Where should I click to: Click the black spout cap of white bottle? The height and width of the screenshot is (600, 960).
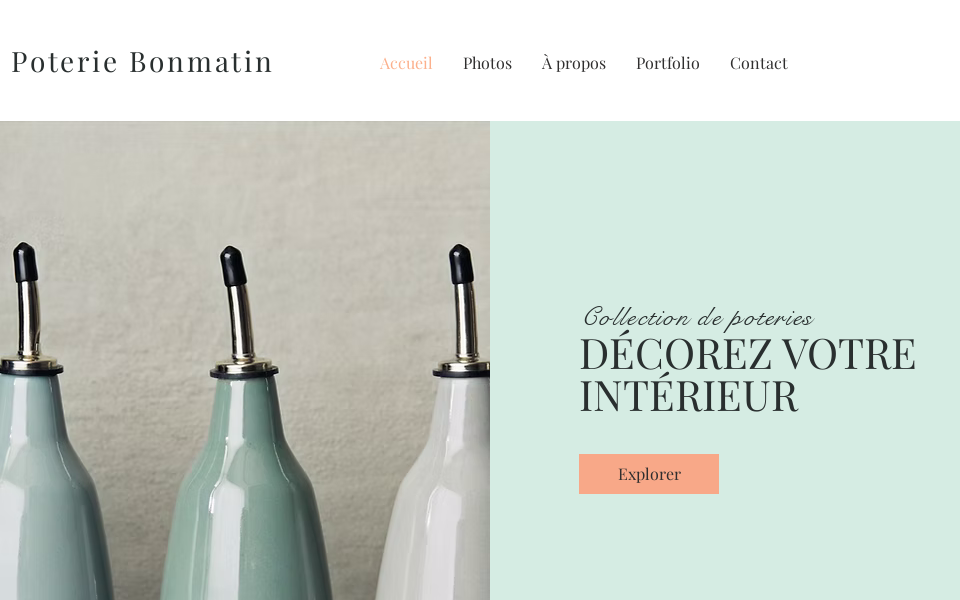pos(460,264)
